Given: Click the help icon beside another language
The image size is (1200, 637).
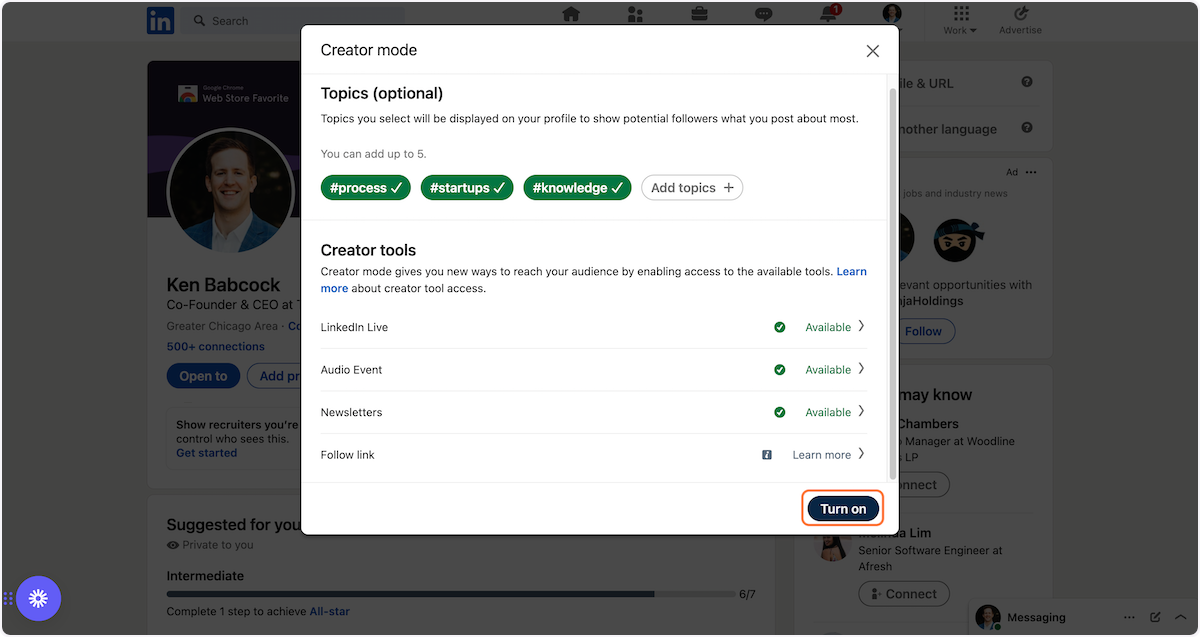Looking at the screenshot, I should click(1027, 128).
